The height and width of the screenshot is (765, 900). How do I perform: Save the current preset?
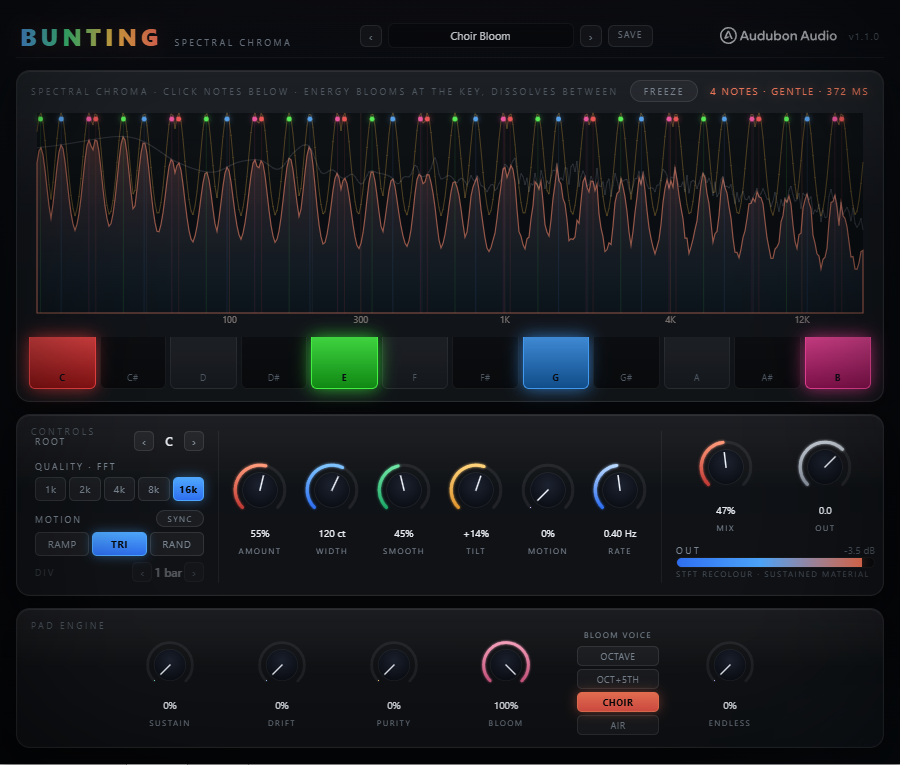(630, 35)
